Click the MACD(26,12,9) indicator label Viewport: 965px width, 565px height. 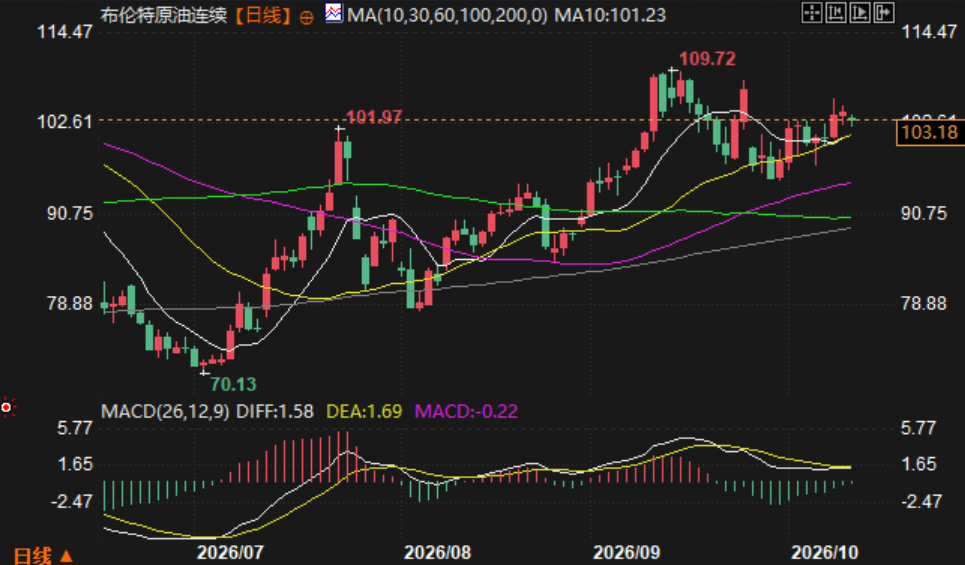tap(165, 411)
